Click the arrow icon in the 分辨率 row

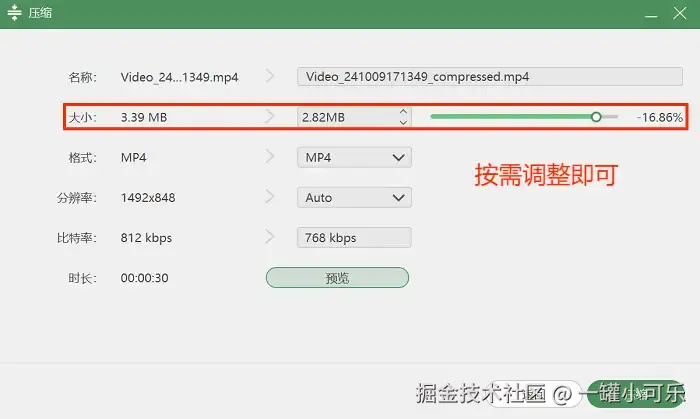click(x=270, y=196)
